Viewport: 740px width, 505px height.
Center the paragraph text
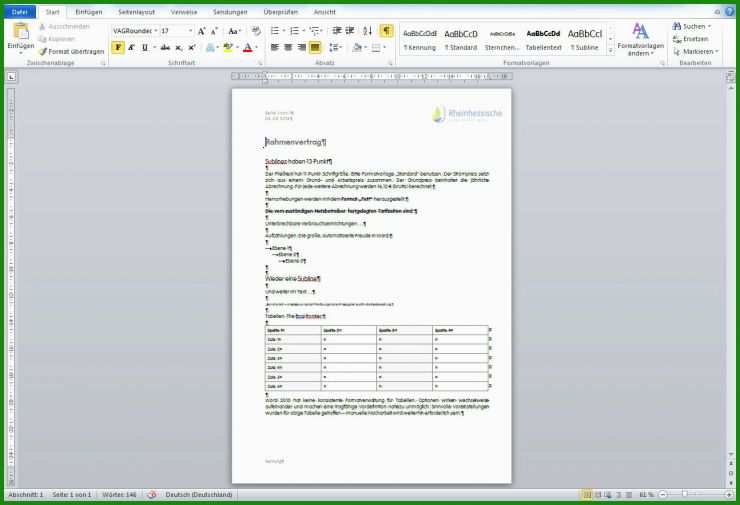point(288,48)
